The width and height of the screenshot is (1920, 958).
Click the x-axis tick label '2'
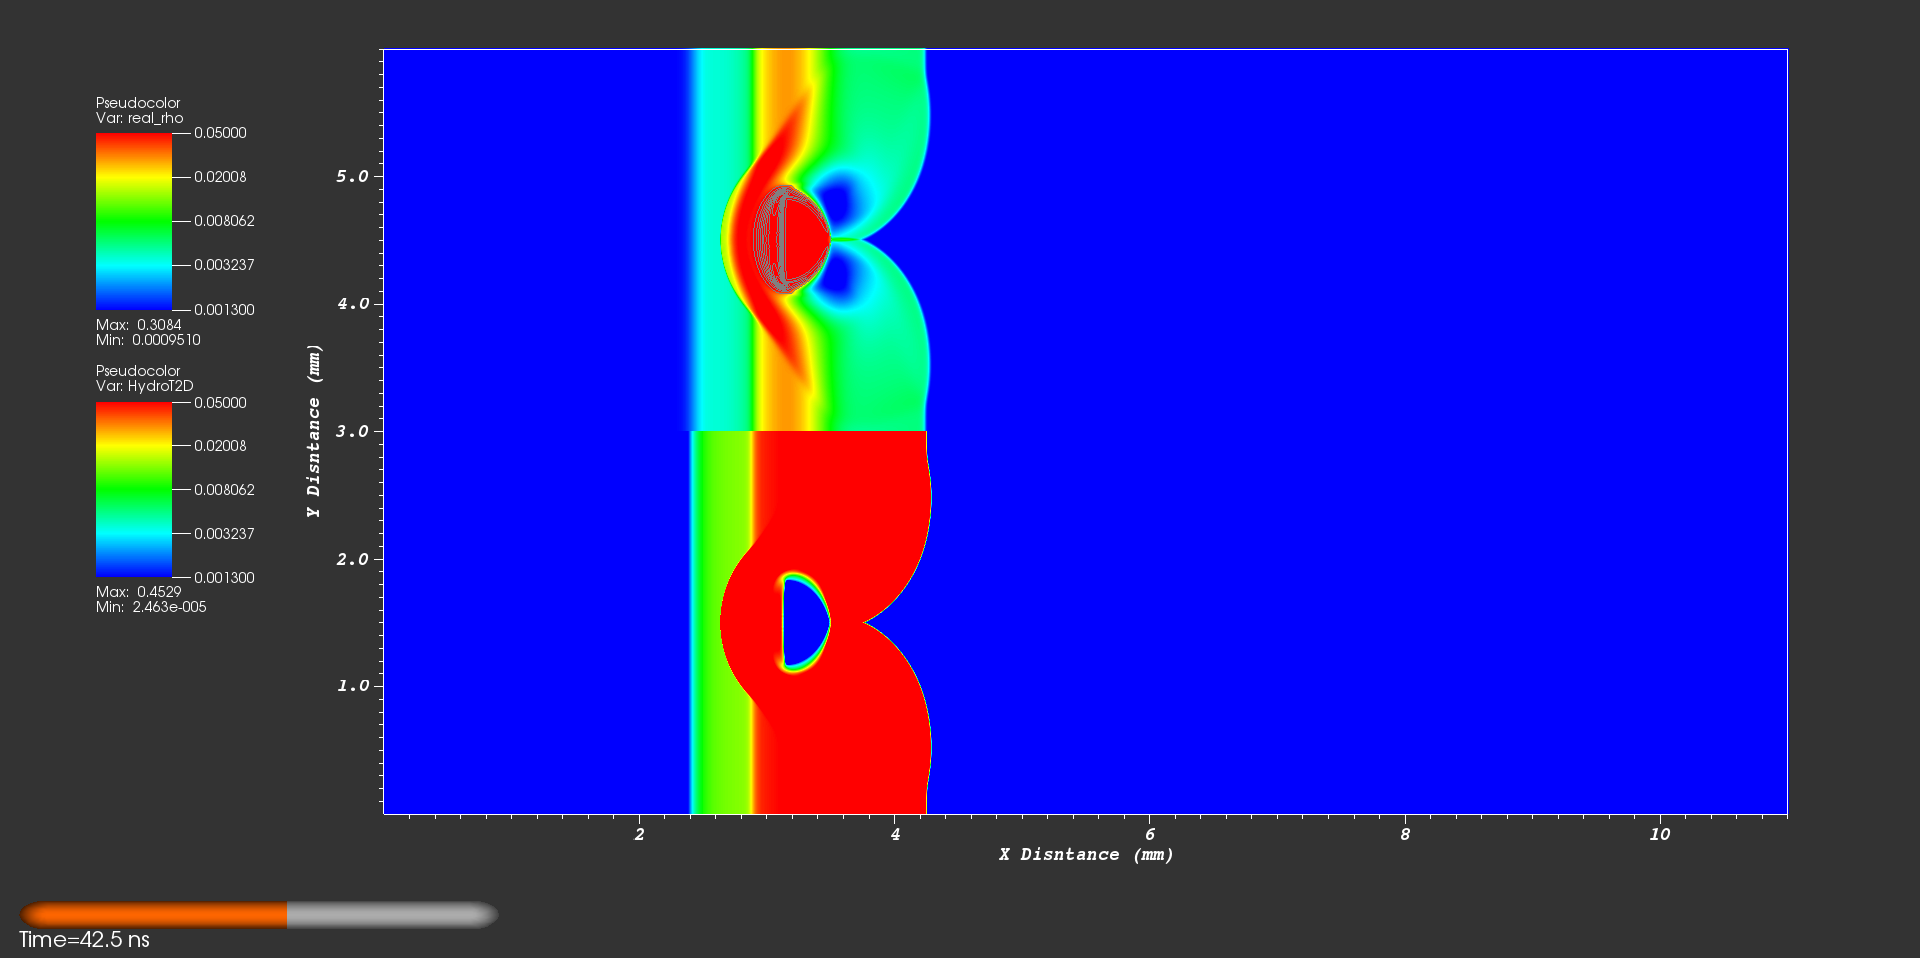point(640,834)
